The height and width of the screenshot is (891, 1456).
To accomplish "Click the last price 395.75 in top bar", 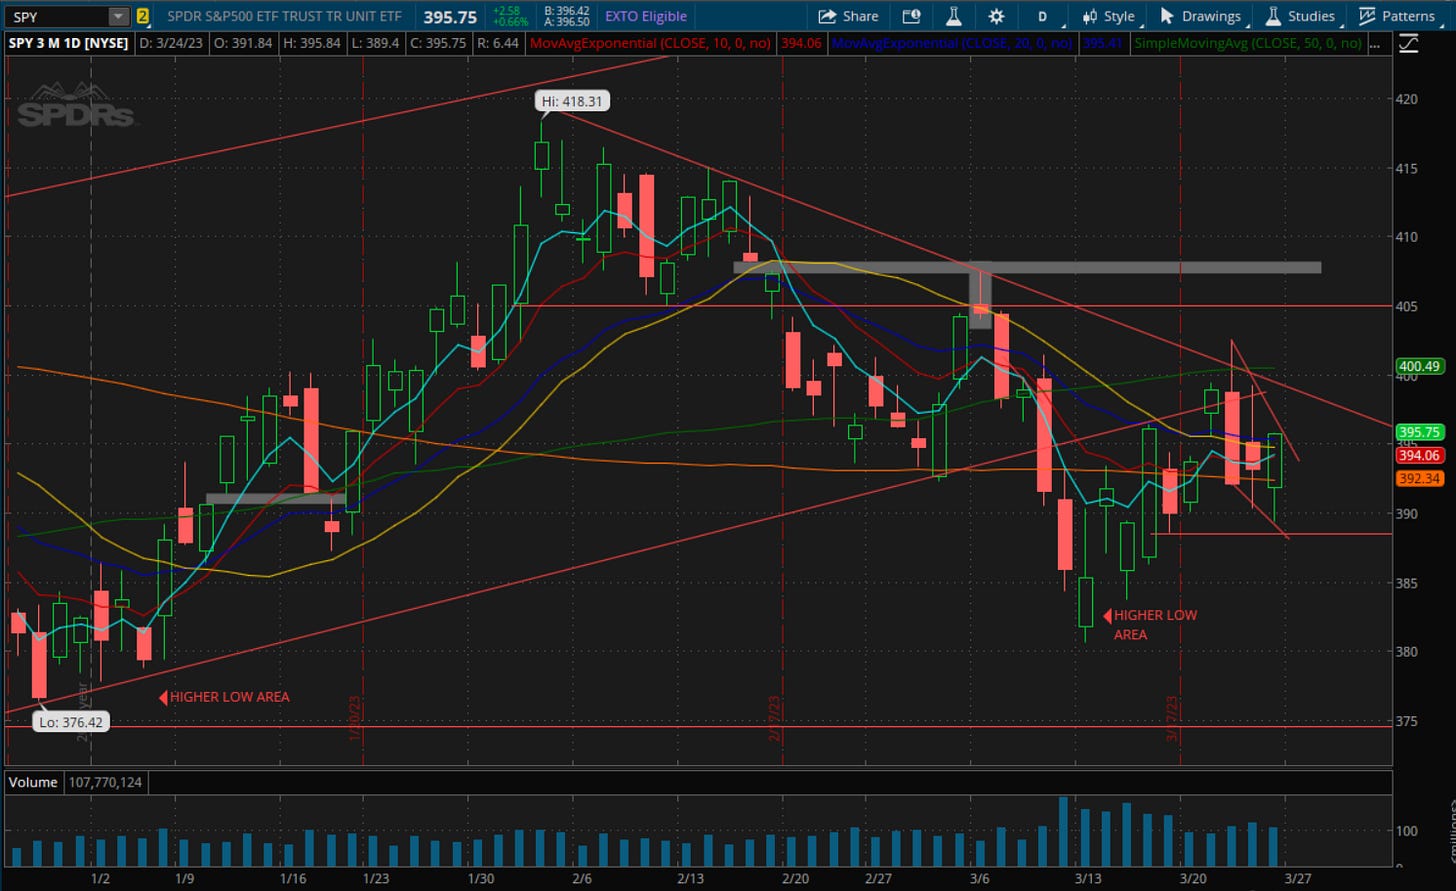I will click(450, 16).
